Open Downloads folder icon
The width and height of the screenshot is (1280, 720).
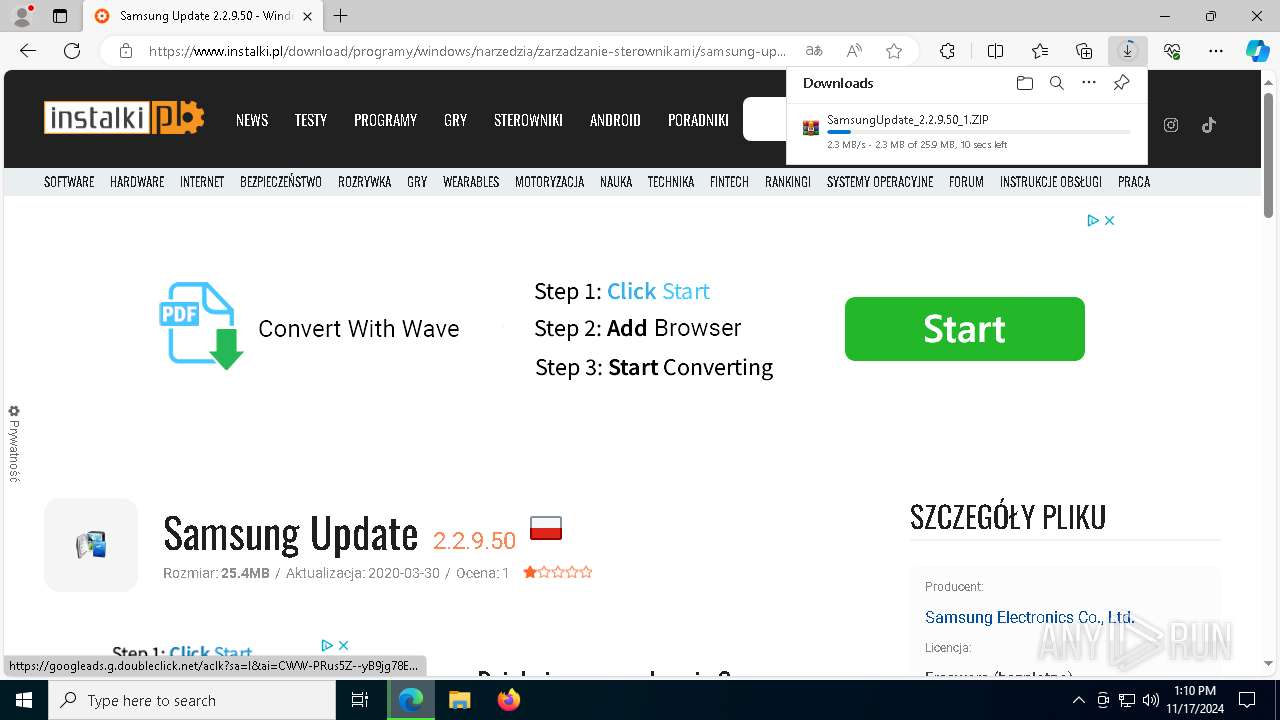point(1024,83)
